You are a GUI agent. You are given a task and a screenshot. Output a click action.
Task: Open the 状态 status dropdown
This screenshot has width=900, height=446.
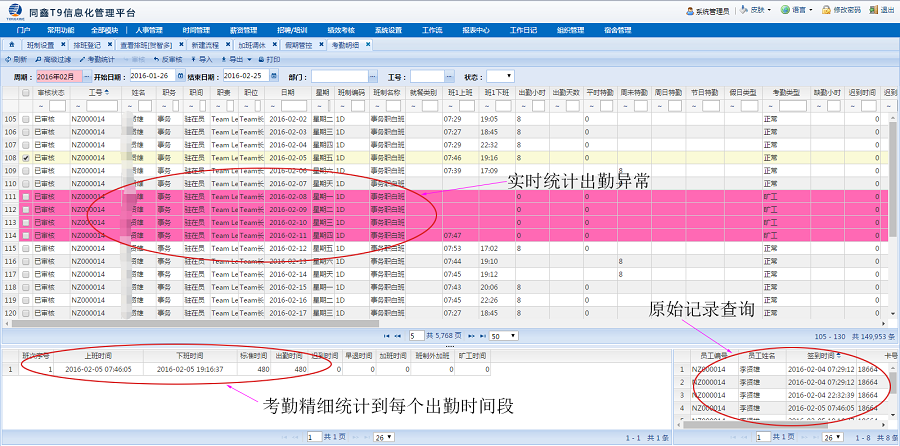click(508, 76)
